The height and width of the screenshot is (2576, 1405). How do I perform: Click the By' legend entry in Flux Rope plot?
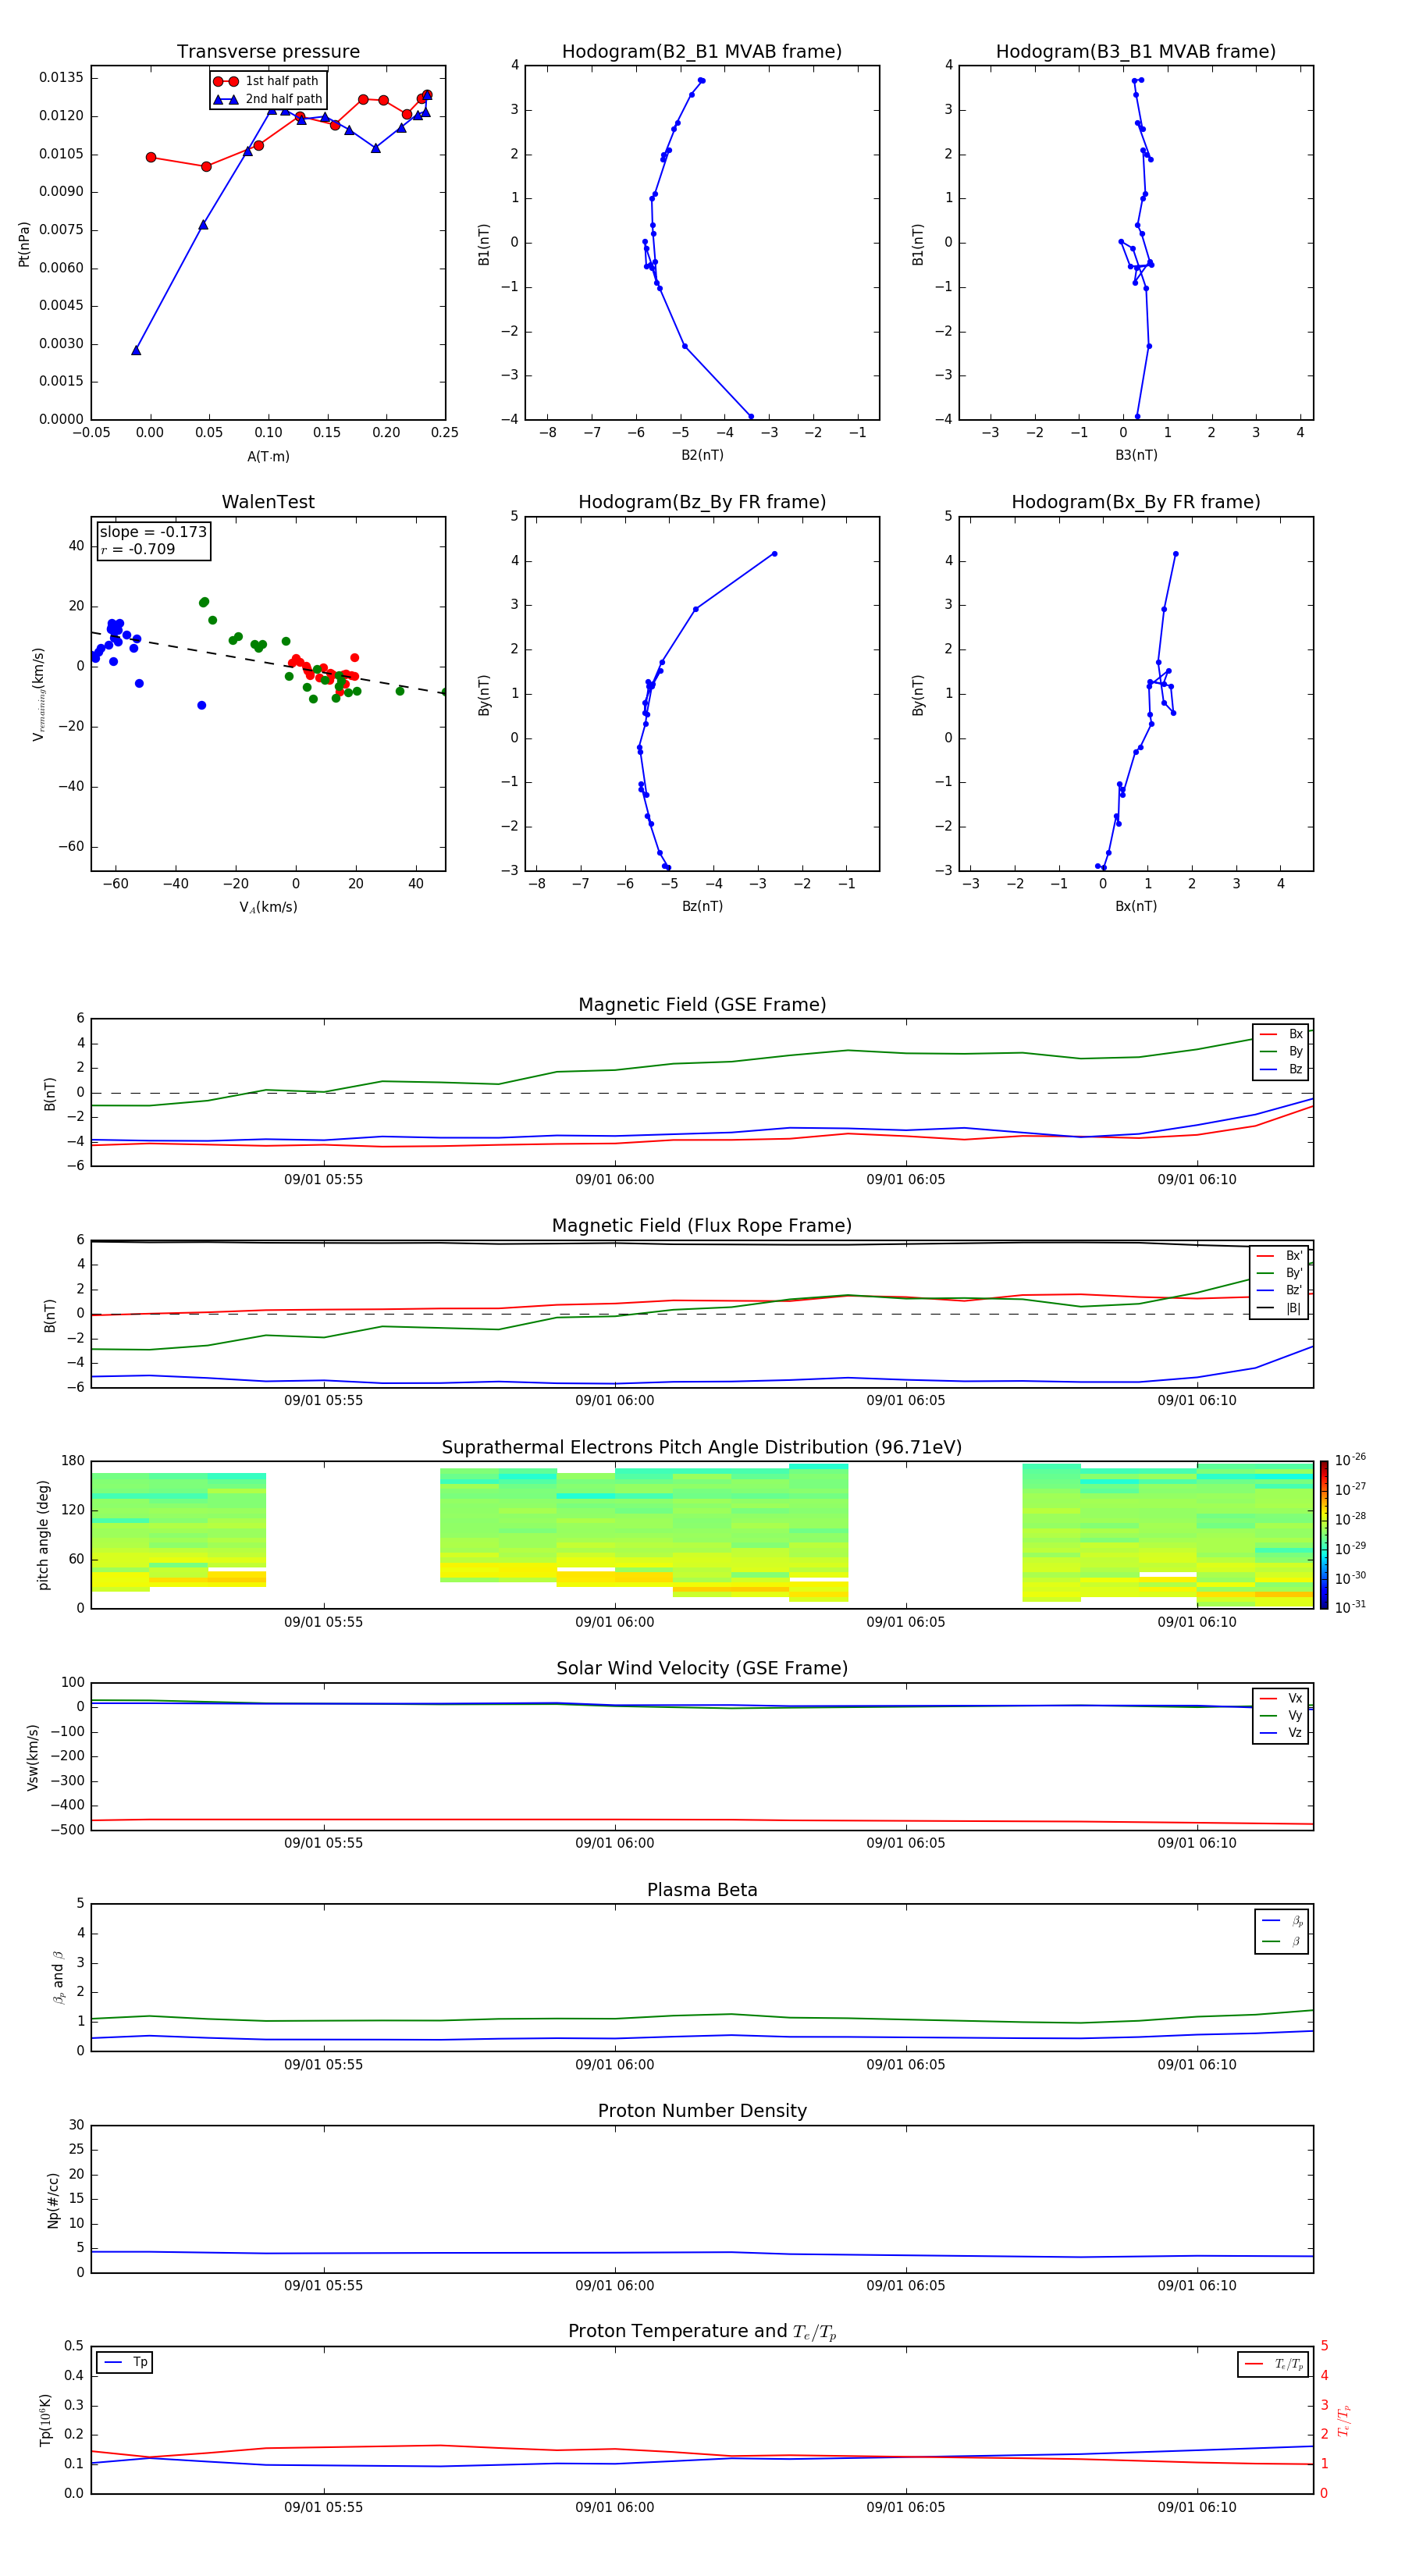click(x=1280, y=1273)
